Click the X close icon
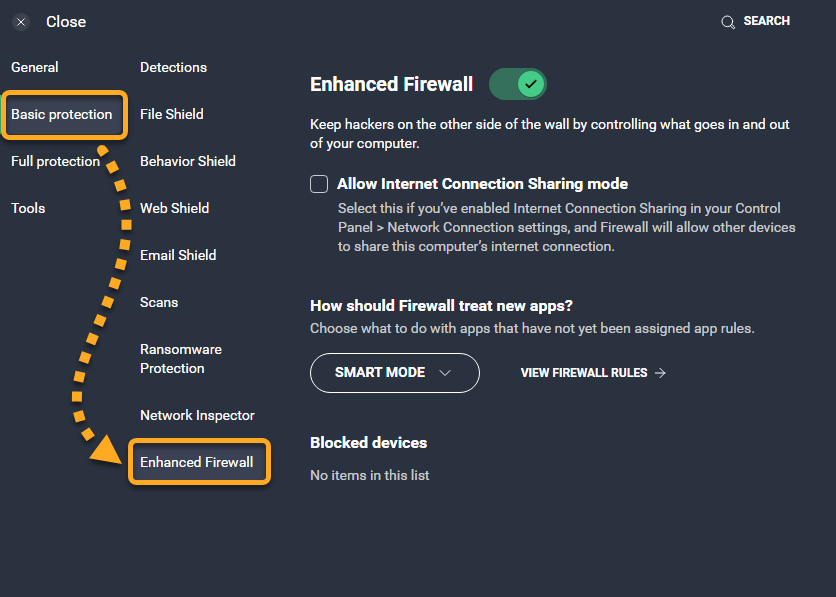The height and width of the screenshot is (597, 836). click(x=21, y=22)
